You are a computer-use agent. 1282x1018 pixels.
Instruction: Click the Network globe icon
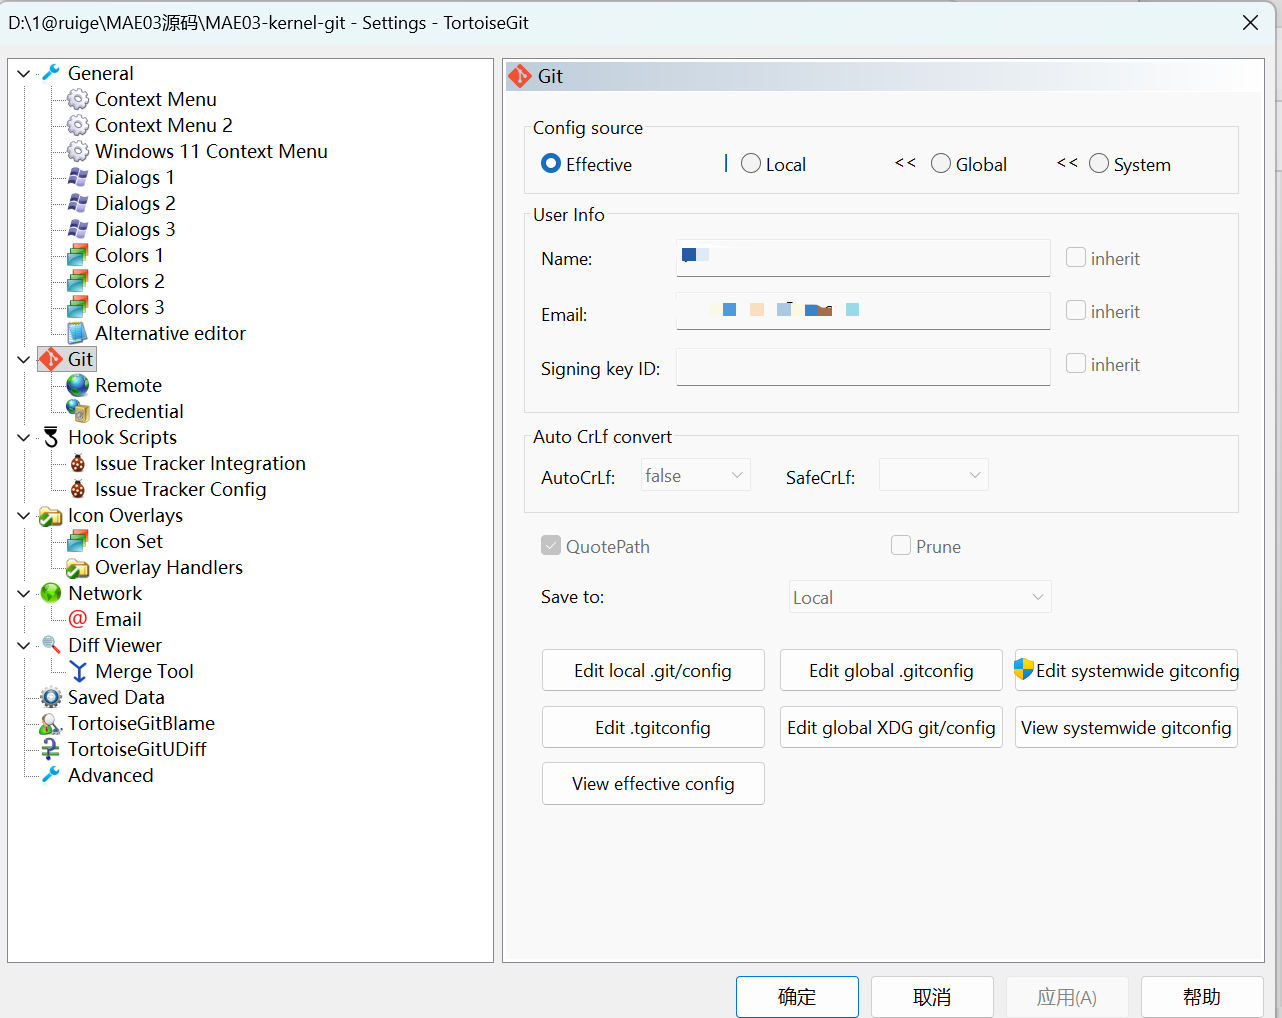point(51,593)
